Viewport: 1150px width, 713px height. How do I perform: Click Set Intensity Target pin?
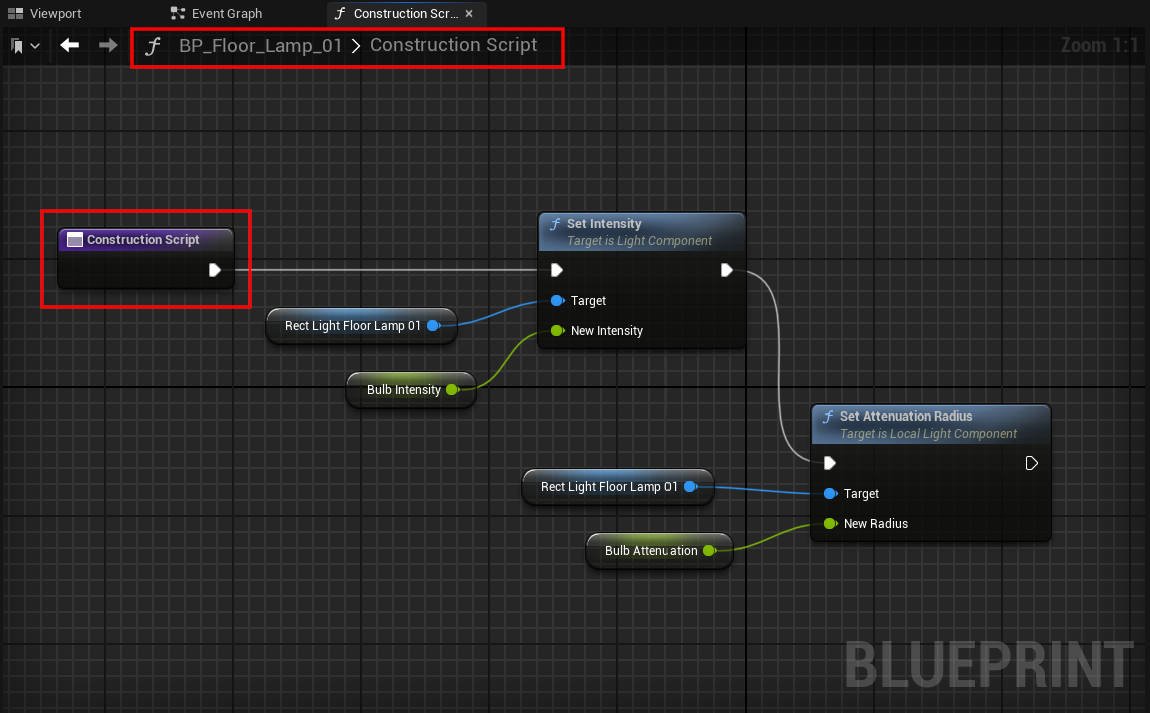point(557,301)
